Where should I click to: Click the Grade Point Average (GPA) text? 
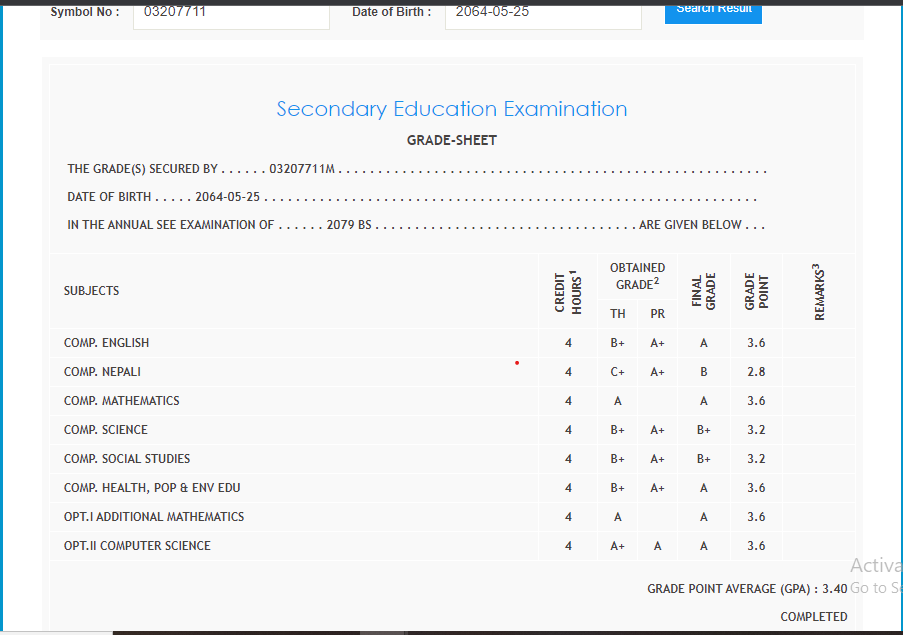[746, 589]
